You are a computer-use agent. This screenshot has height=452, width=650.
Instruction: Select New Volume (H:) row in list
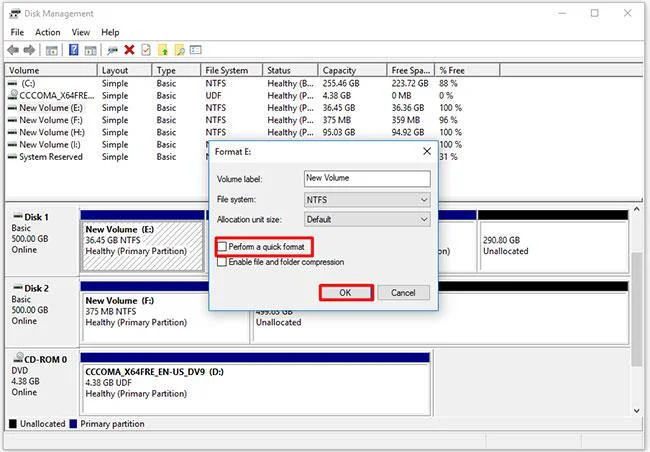click(236, 132)
